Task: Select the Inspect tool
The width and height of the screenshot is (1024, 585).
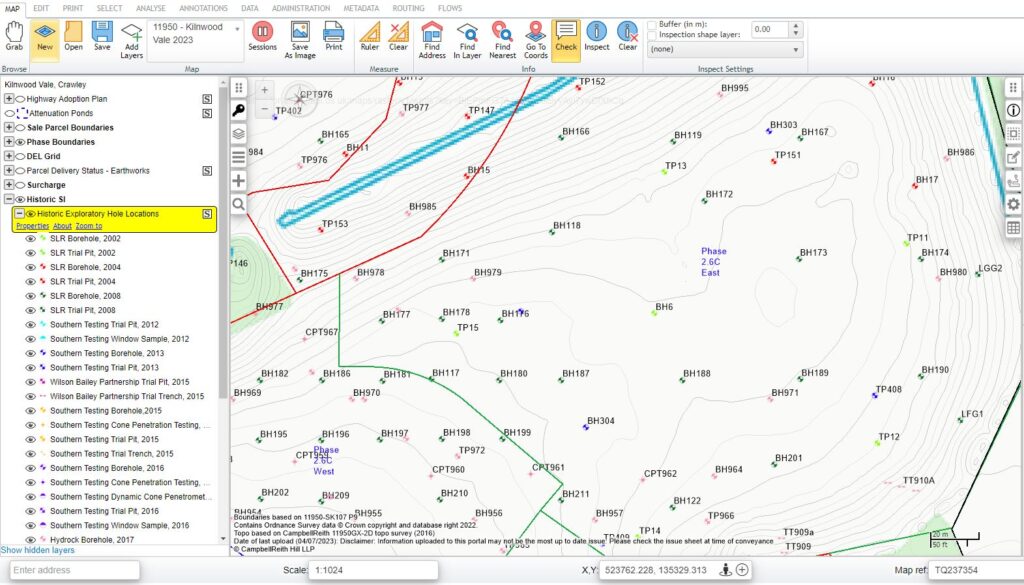Action: [596, 37]
